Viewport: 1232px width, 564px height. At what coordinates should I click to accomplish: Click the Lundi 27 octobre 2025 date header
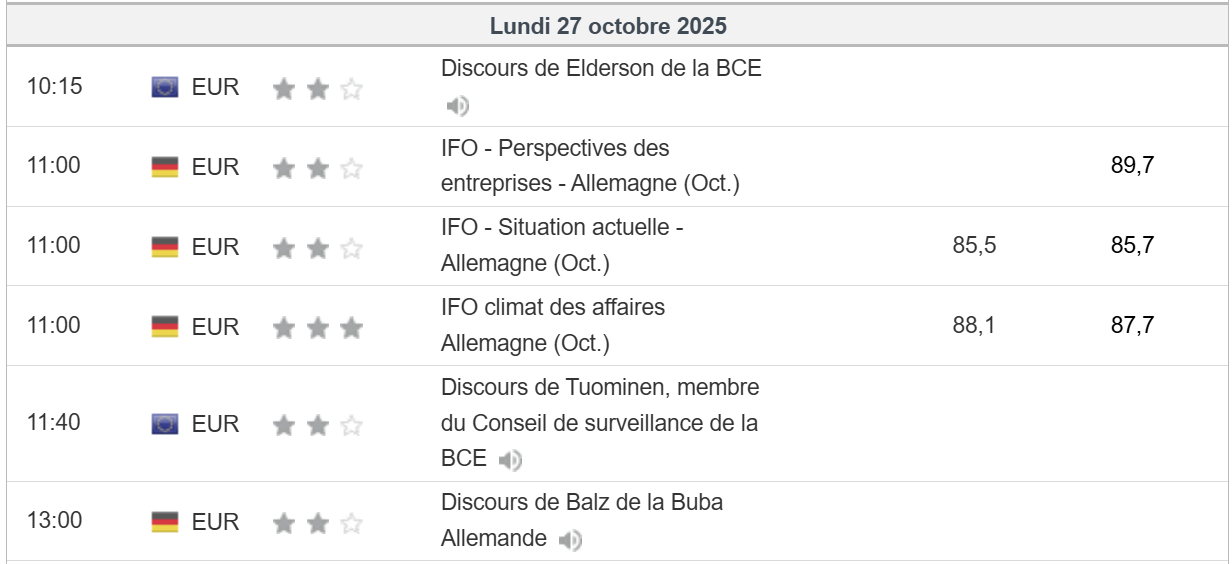(608, 26)
